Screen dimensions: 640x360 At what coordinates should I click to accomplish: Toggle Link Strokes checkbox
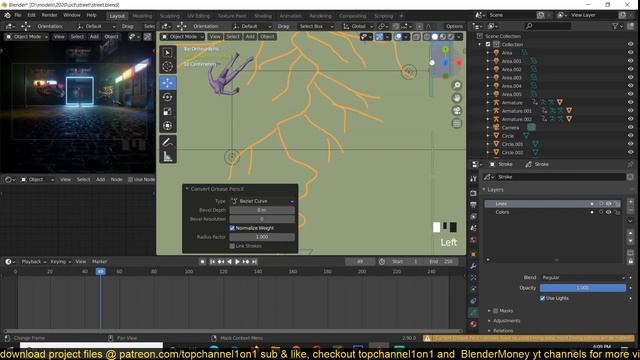click(x=232, y=246)
